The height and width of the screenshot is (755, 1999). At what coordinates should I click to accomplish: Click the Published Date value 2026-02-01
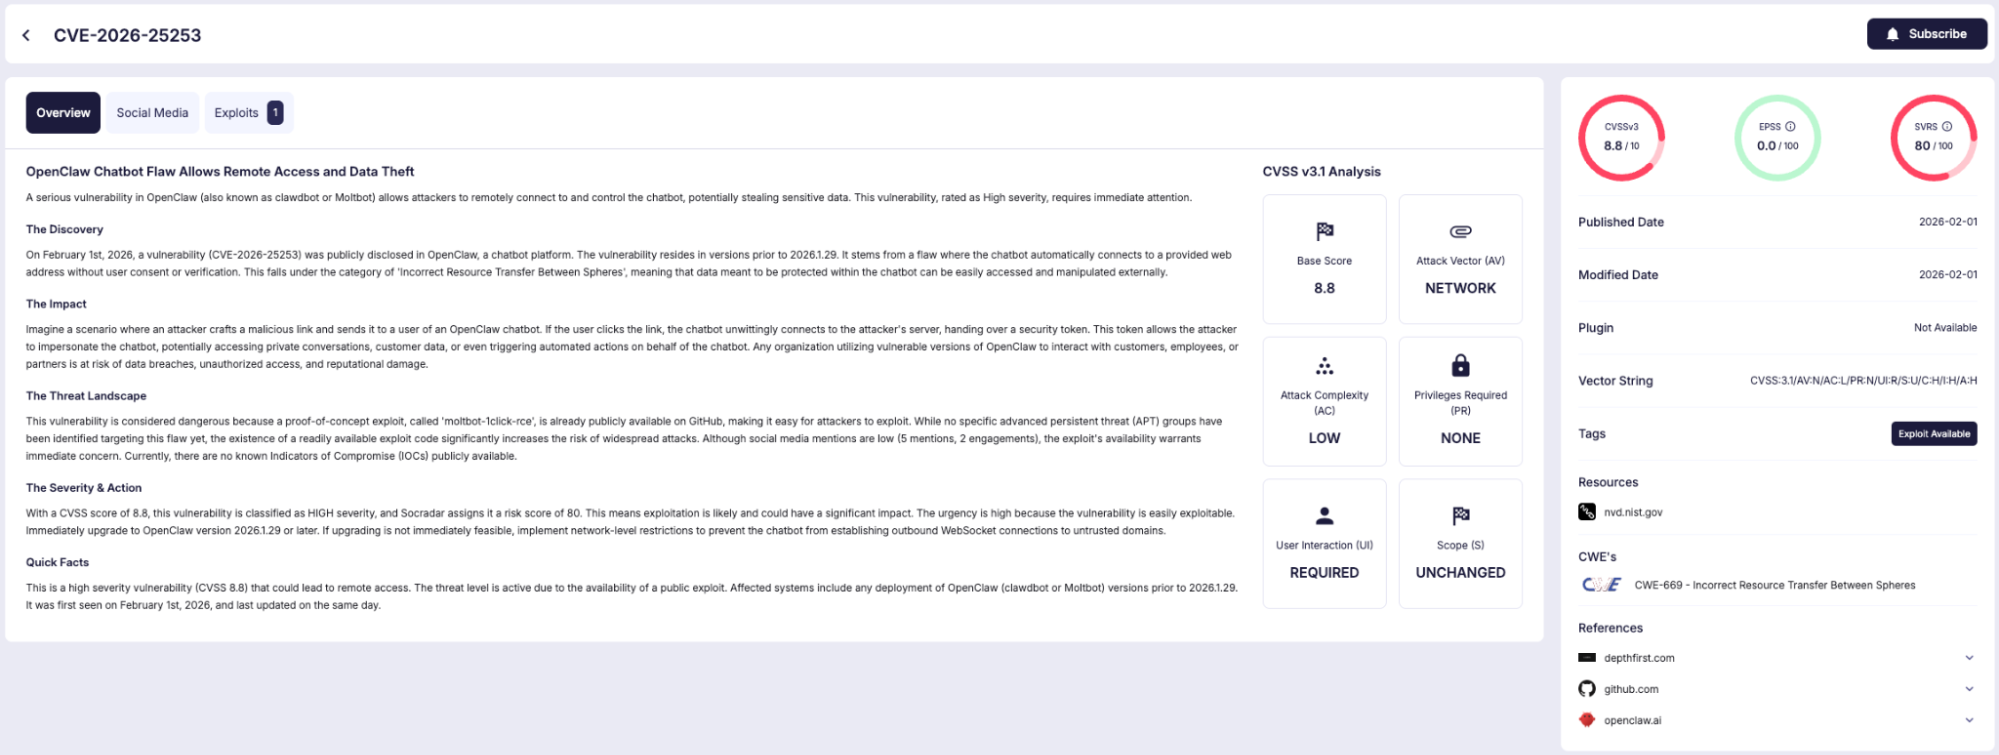point(1947,222)
